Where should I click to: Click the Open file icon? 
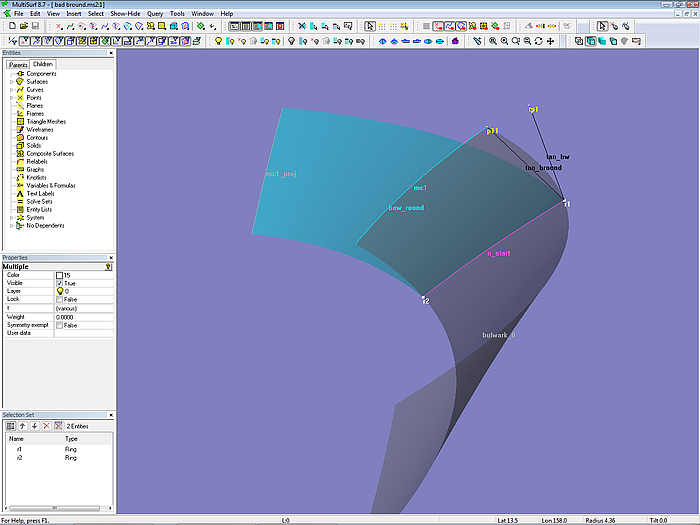coord(22,26)
